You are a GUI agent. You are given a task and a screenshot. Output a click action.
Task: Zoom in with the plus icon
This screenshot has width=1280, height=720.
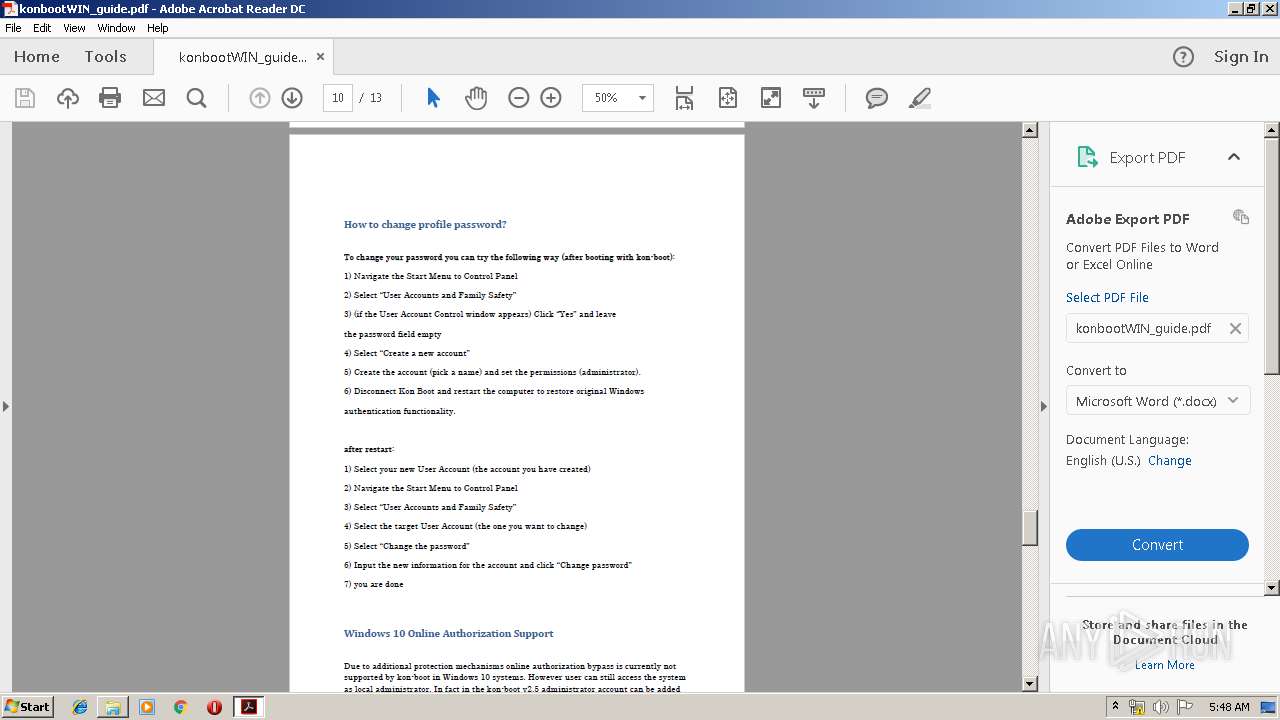click(551, 98)
